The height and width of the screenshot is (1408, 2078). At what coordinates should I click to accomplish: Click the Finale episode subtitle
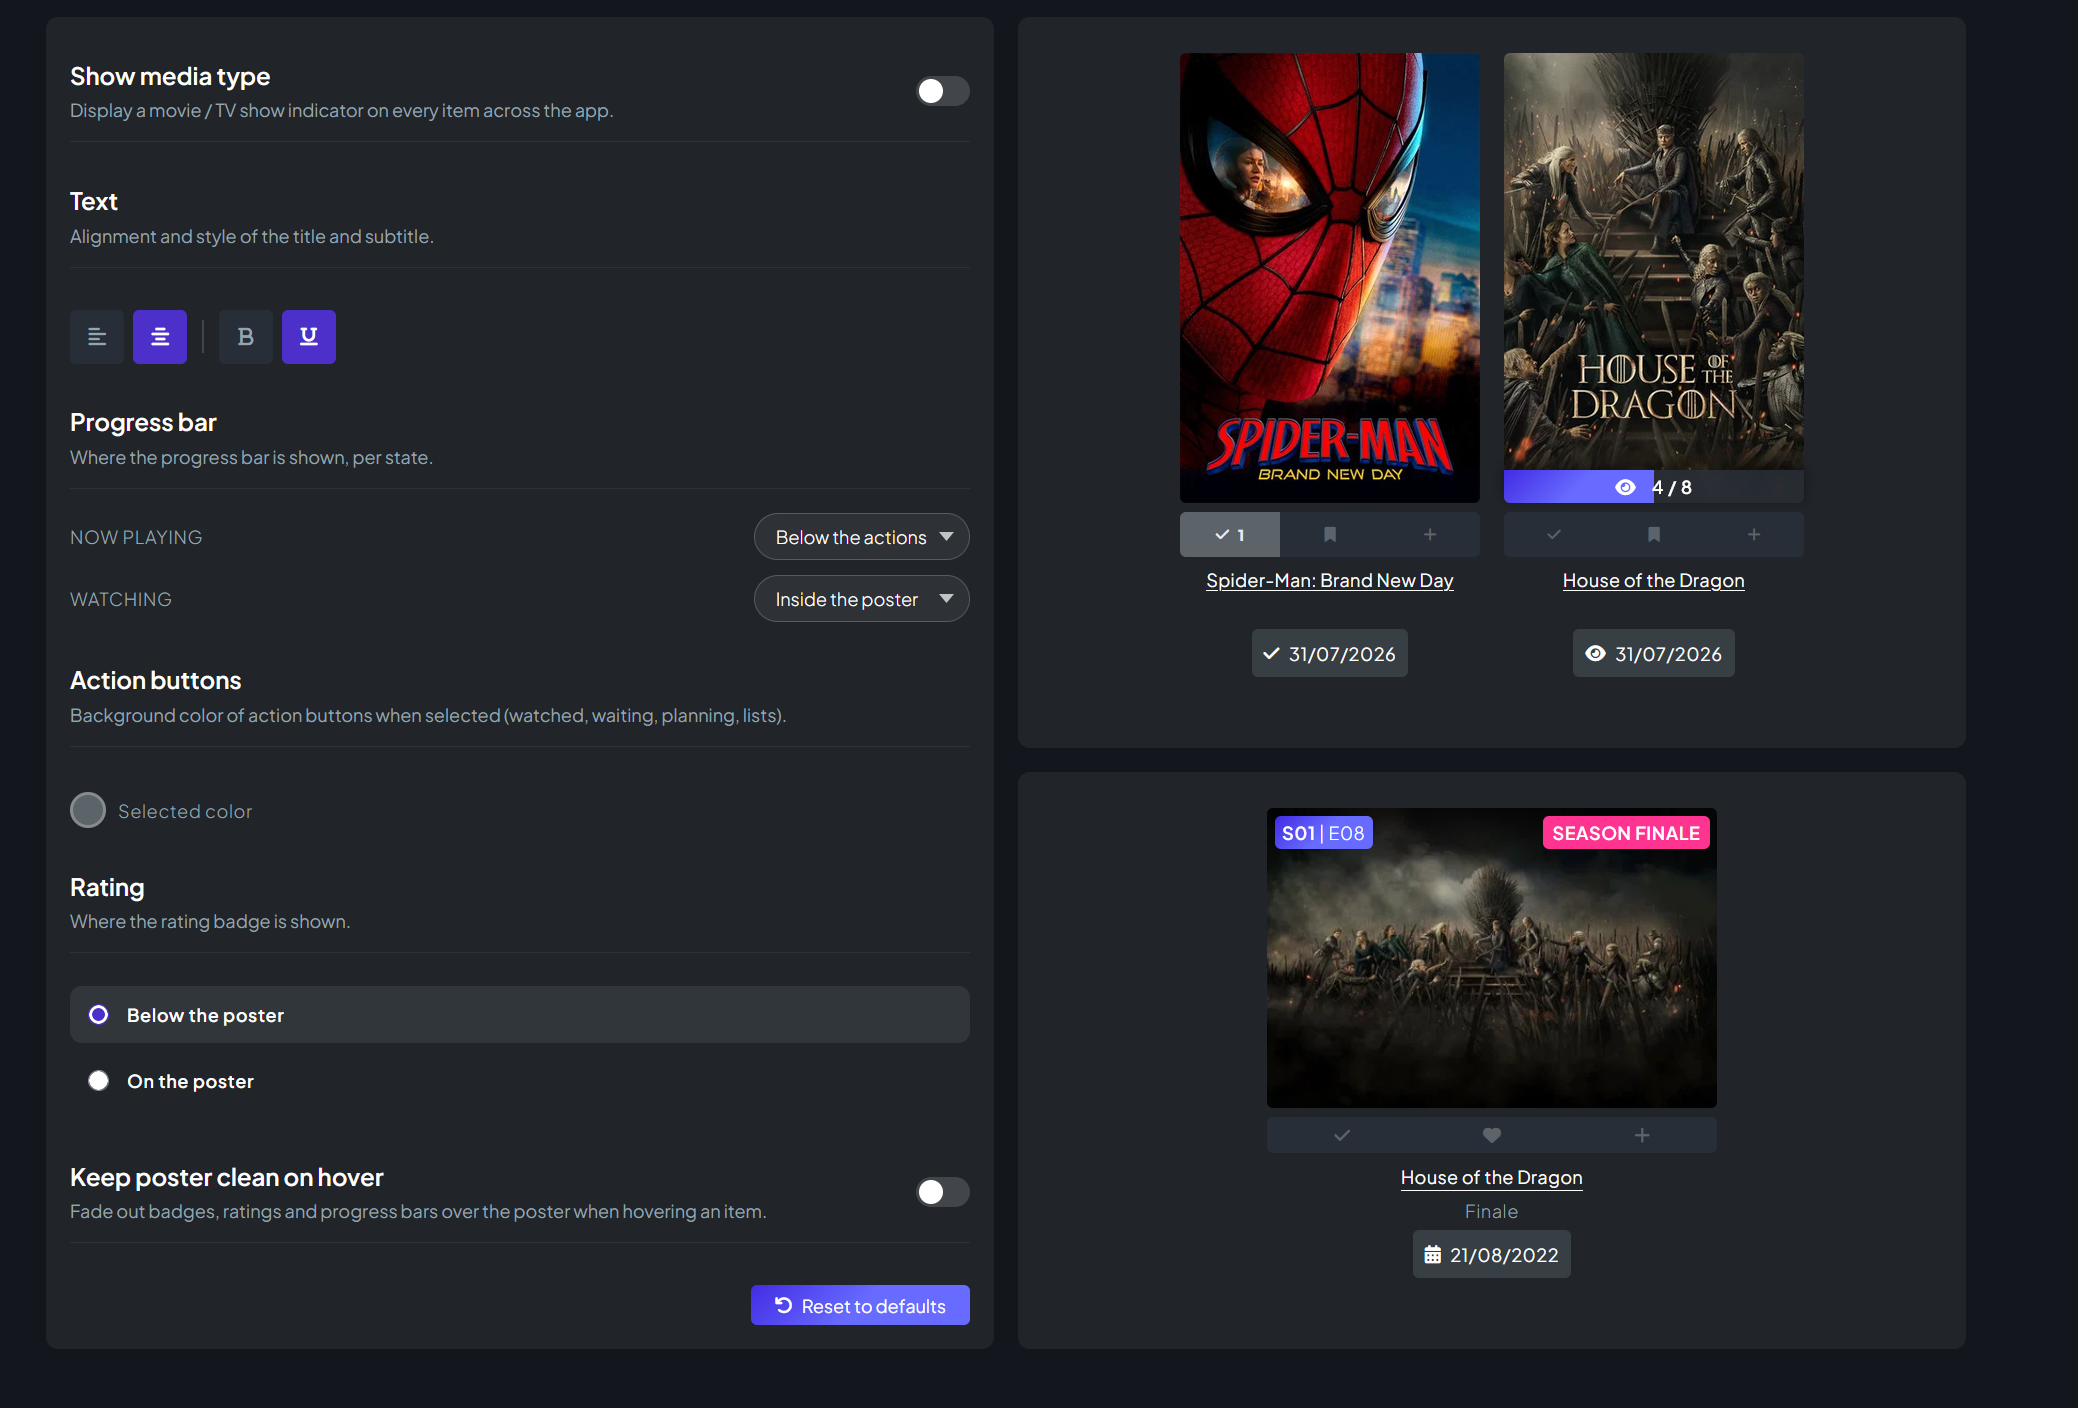coord(1492,1212)
